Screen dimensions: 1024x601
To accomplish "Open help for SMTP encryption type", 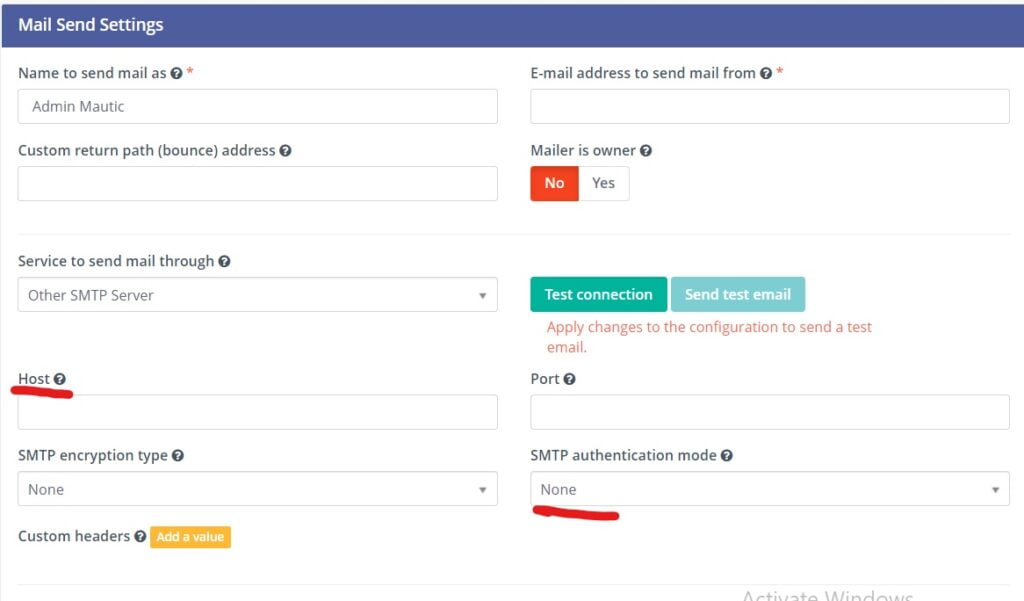I will 178,456.
